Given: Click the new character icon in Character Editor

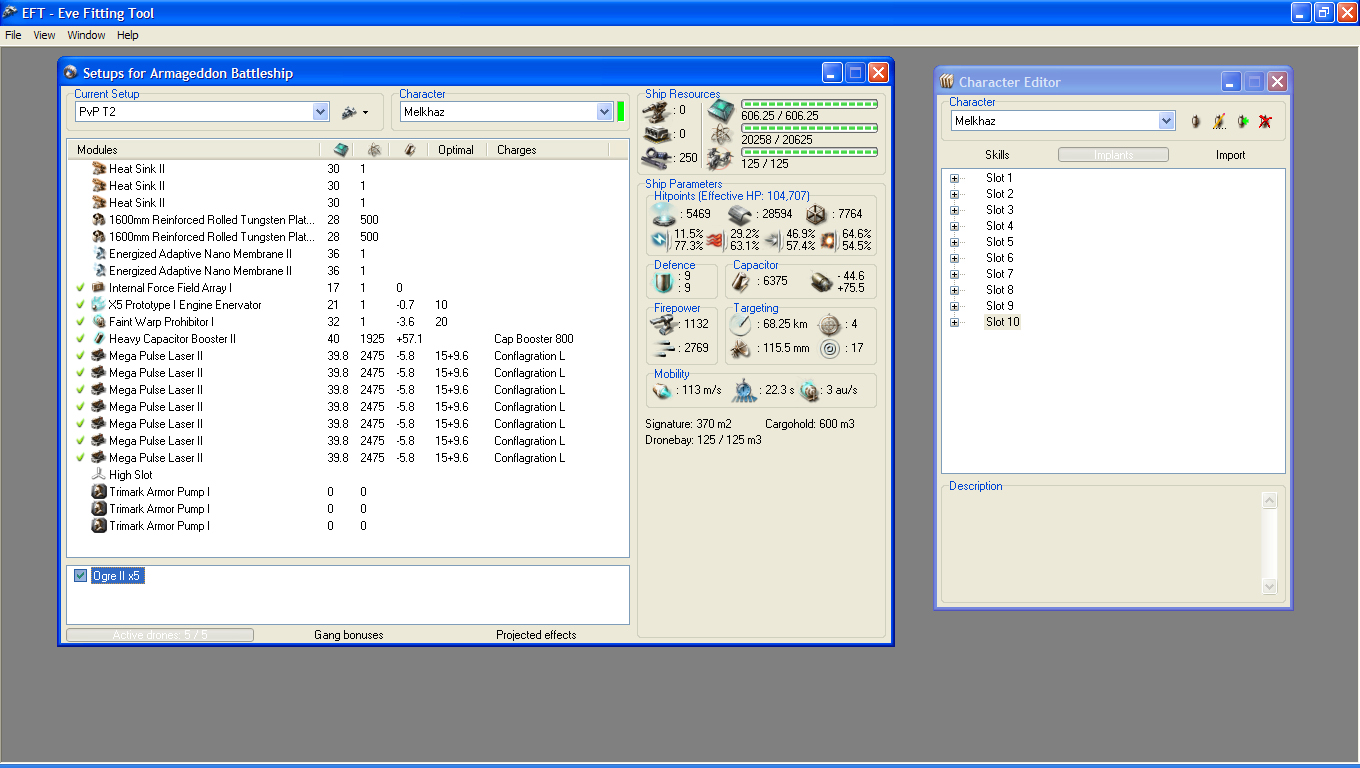Looking at the screenshot, I should (x=1195, y=121).
